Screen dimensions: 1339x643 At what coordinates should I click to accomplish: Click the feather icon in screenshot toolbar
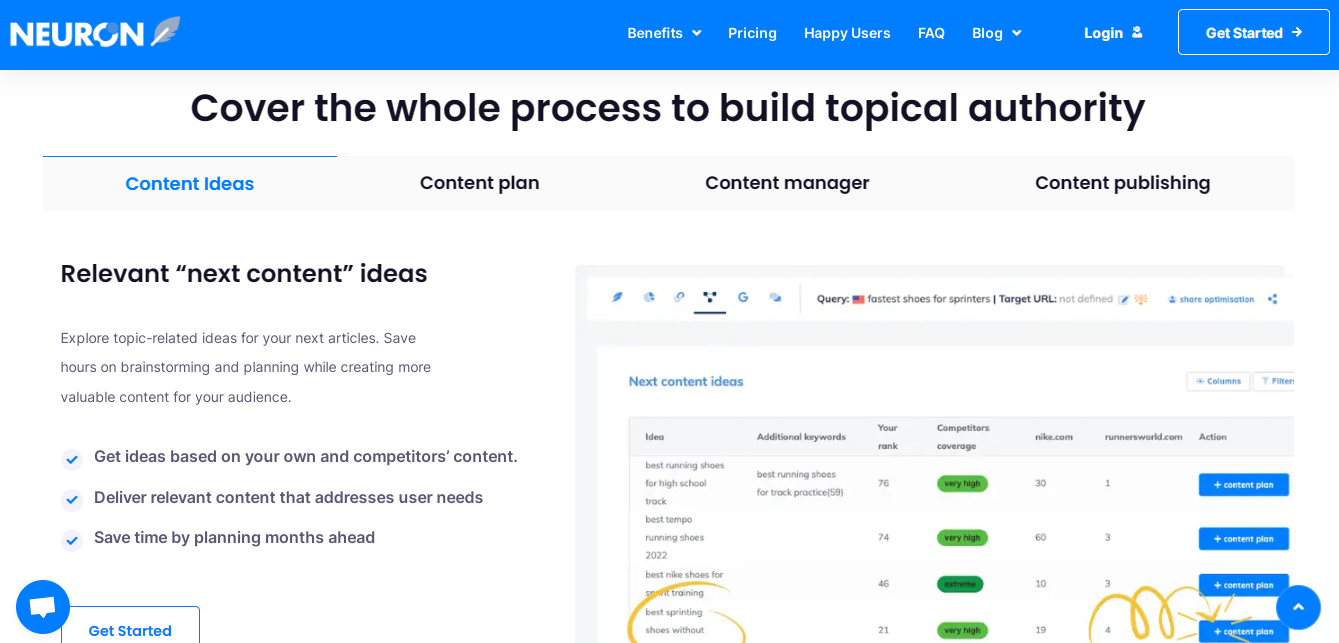[617, 297]
